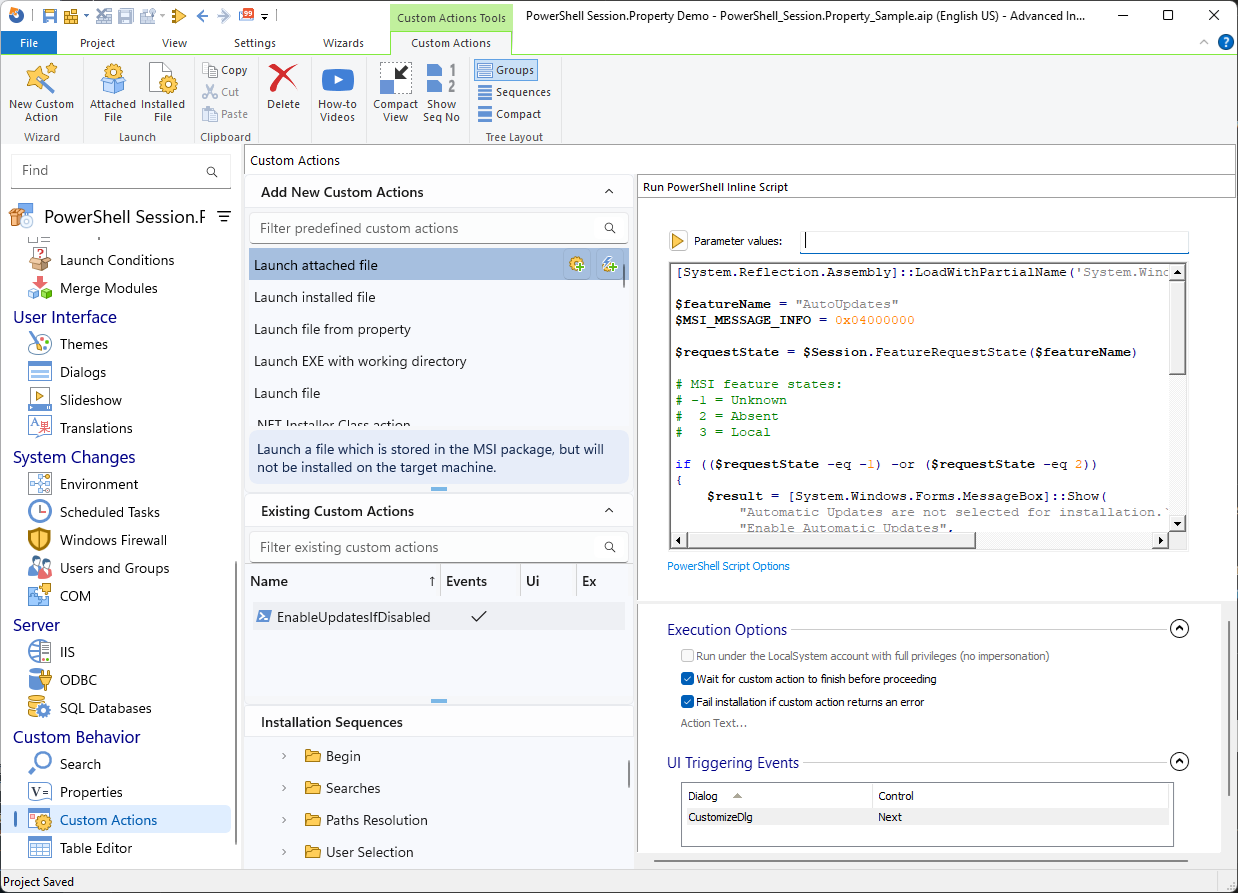Open project view options beside PowerShell Session title
The image size is (1238, 893).
pos(224,216)
